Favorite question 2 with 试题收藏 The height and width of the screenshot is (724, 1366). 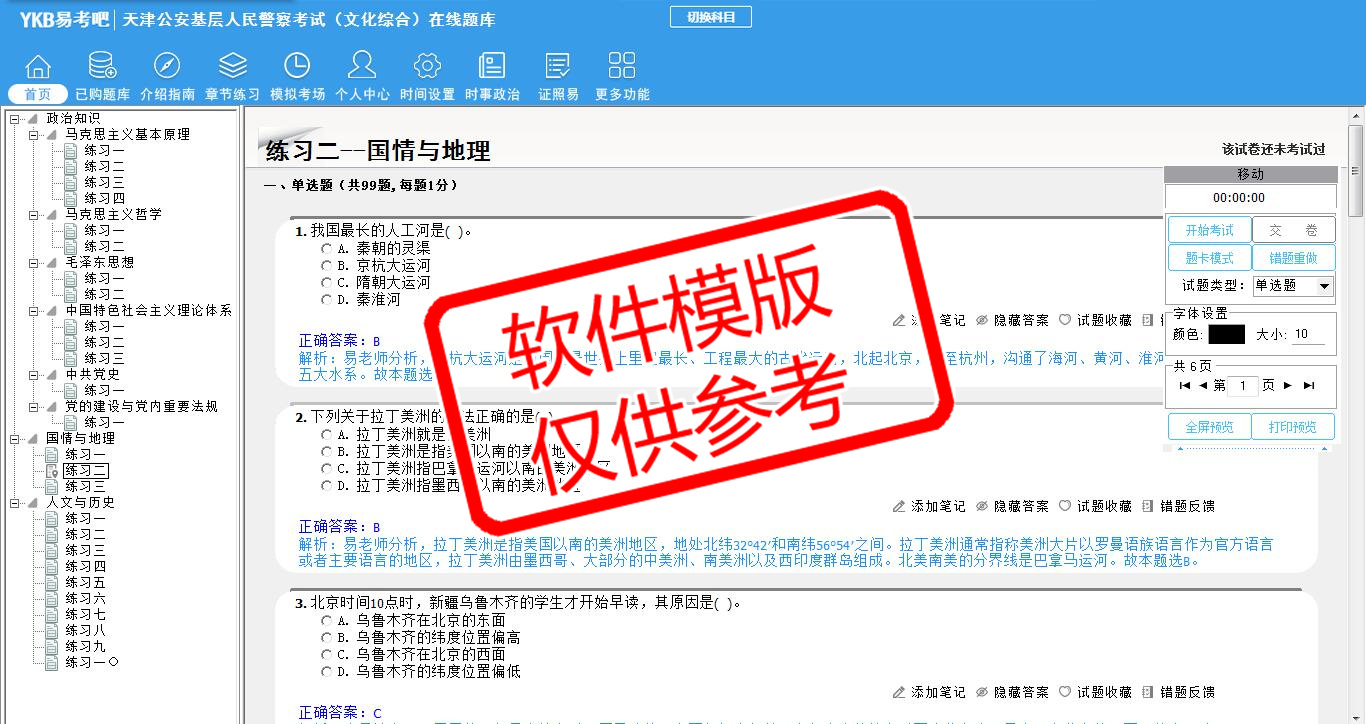(1095, 506)
